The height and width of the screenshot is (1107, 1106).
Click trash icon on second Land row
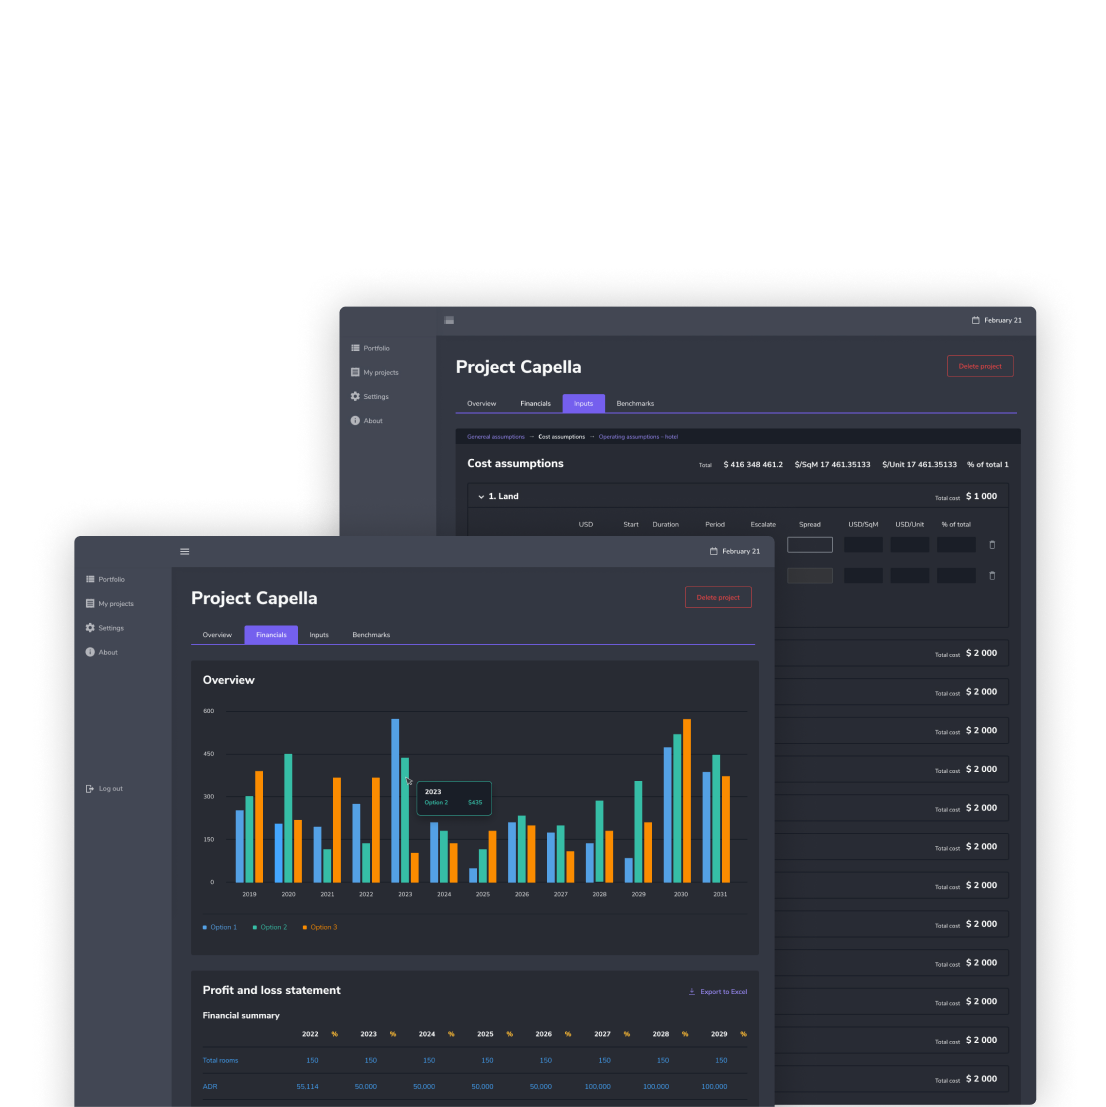[x=992, y=576]
